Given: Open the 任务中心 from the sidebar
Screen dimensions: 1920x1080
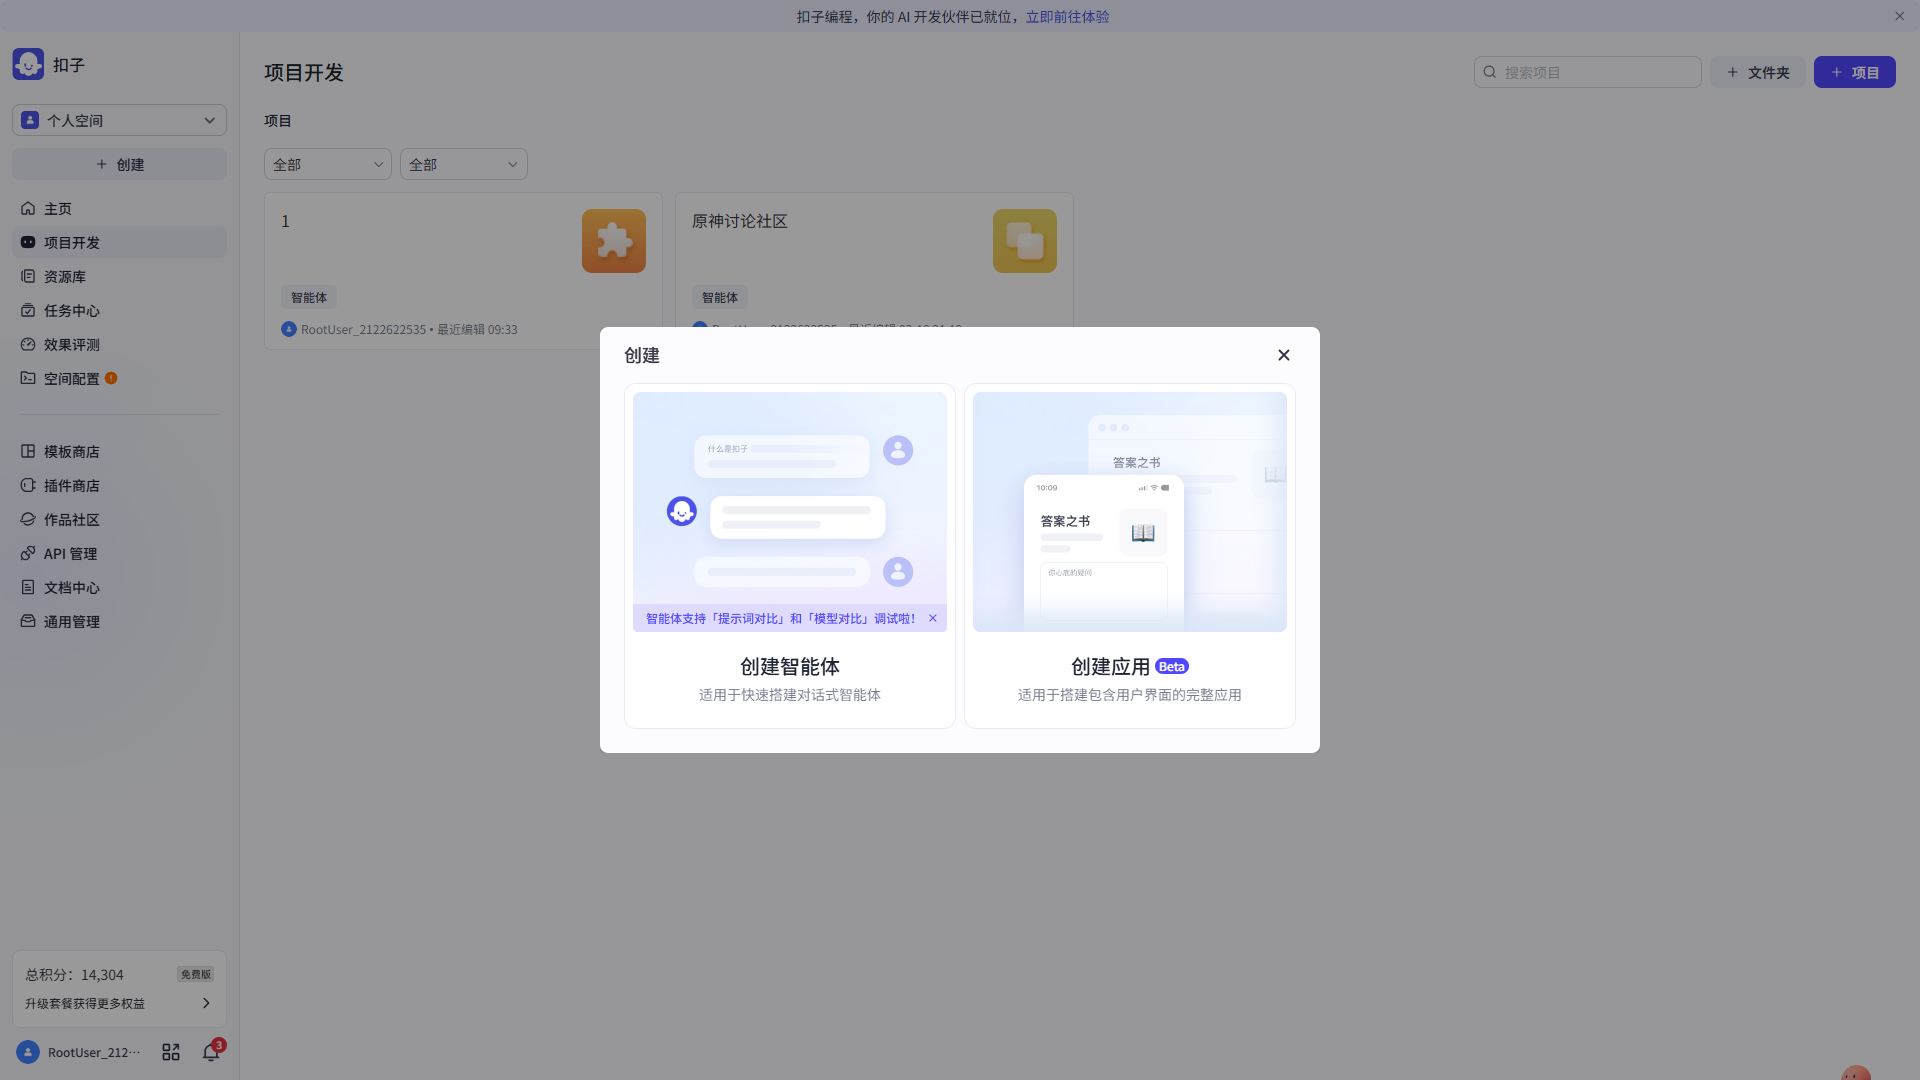Looking at the screenshot, I should click(x=70, y=310).
